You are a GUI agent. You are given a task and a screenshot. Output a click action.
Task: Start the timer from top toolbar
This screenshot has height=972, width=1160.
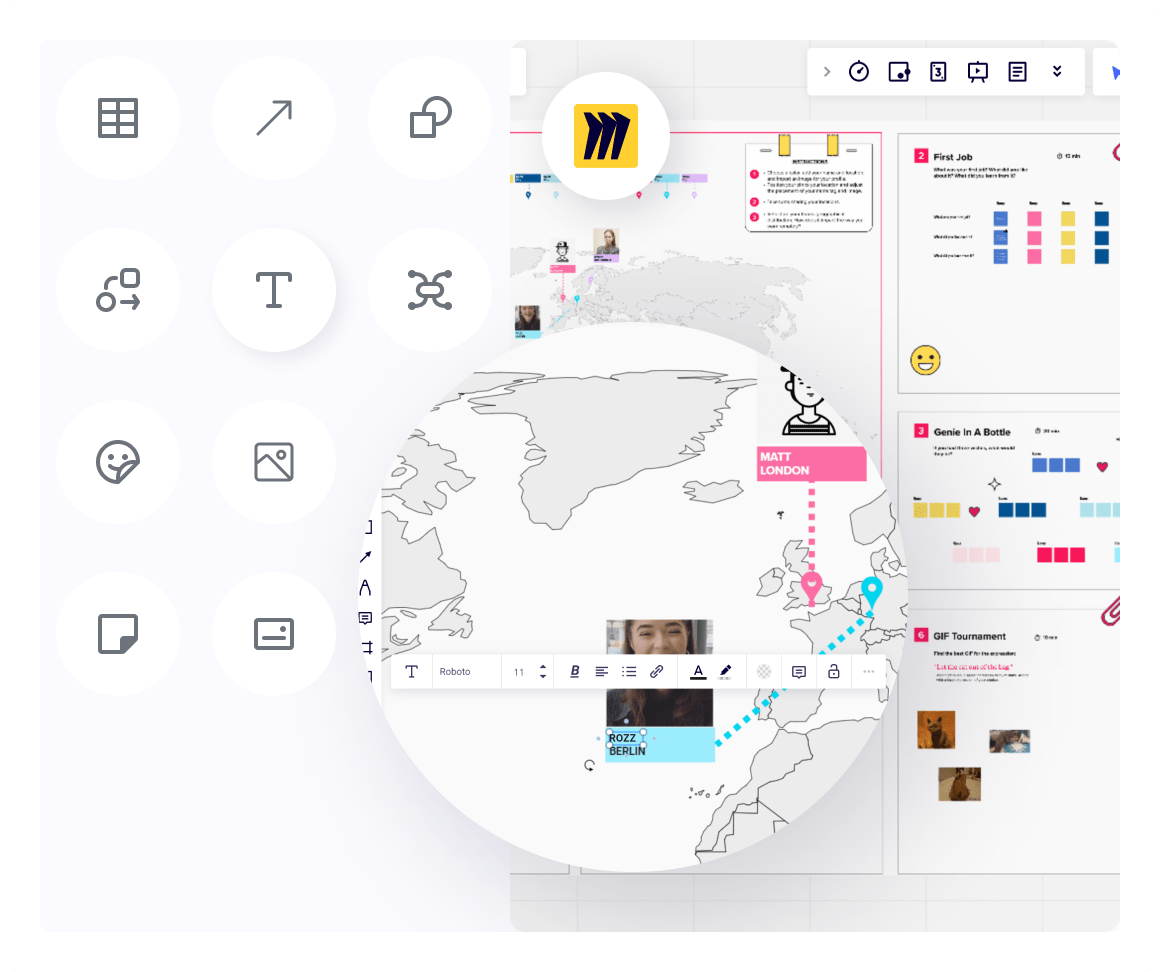coord(859,72)
